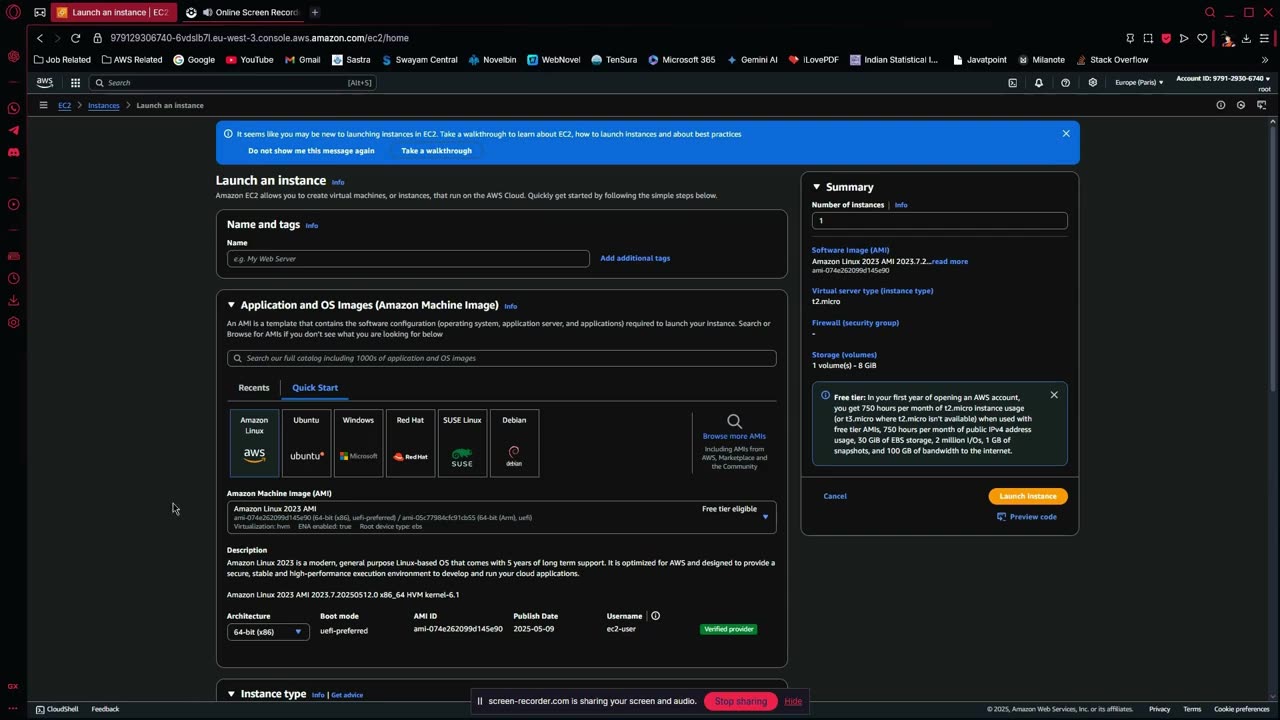Image resolution: width=1280 pixels, height=720 pixels.
Task: Open the AWS support help icon
Action: (x=1065, y=83)
